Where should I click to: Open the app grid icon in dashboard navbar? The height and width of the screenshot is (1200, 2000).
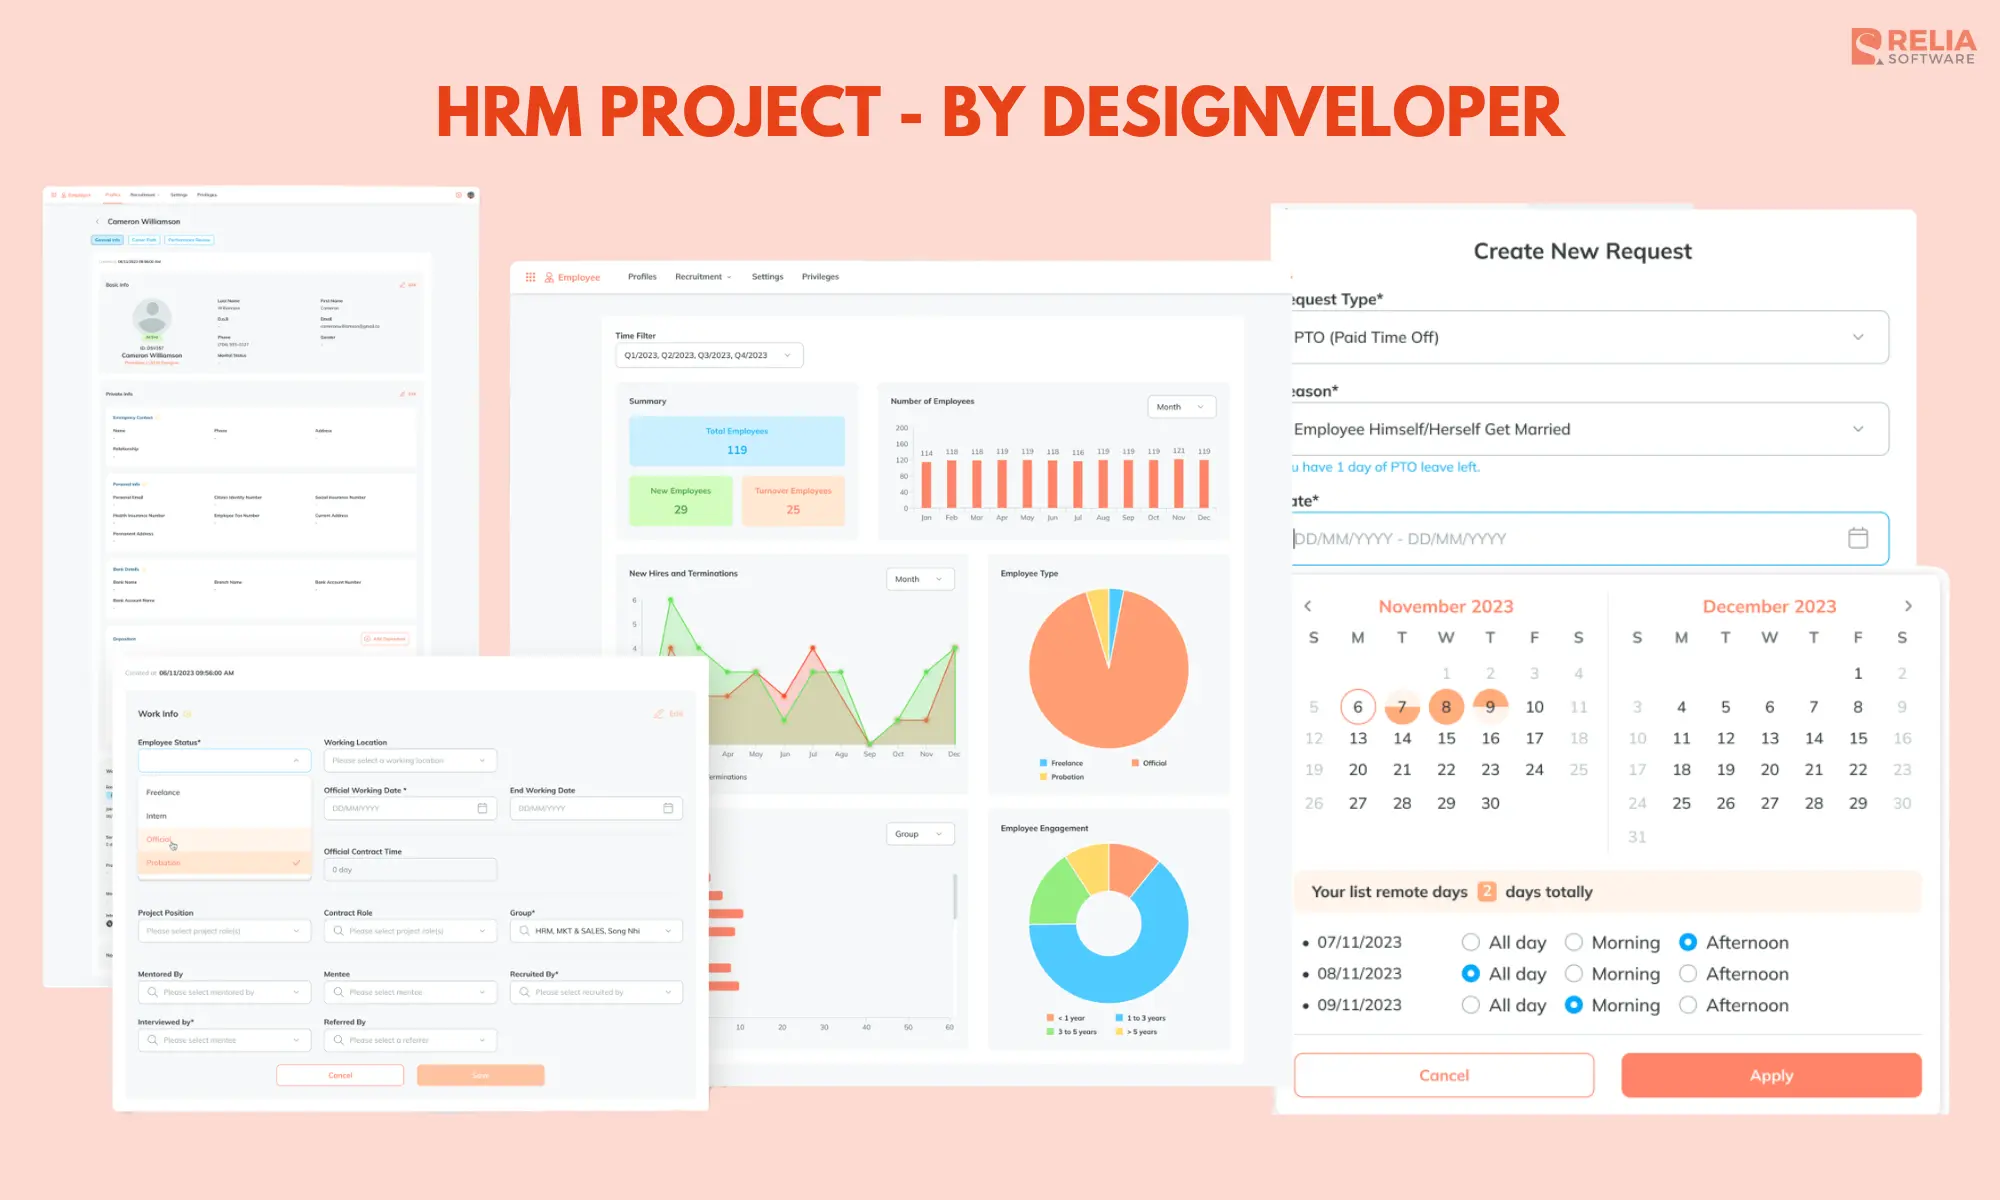[x=530, y=277]
